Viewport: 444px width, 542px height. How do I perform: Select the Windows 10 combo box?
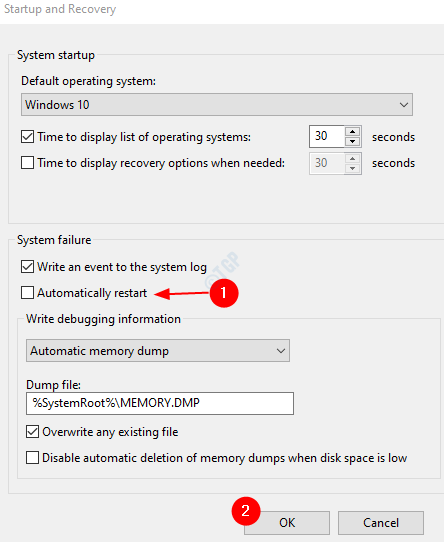pos(217,104)
